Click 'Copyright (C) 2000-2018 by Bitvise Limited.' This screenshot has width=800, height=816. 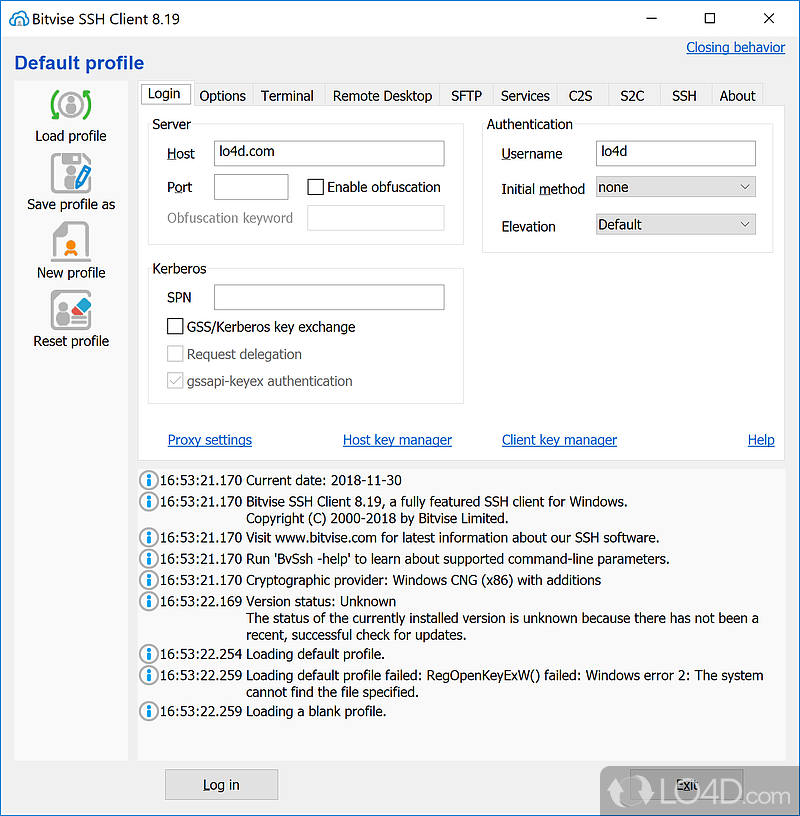point(377,518)
